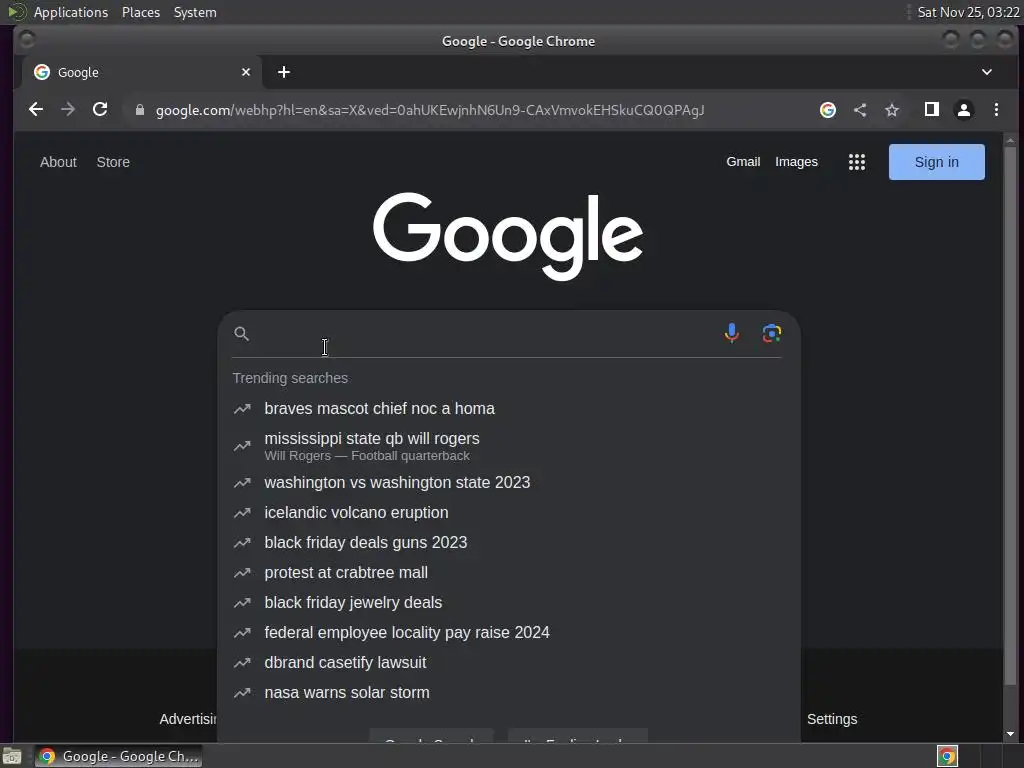Image resolution: width=1024 pixels, height=768 pixels.
Task: Open the Images link
Action: [796, 162]
